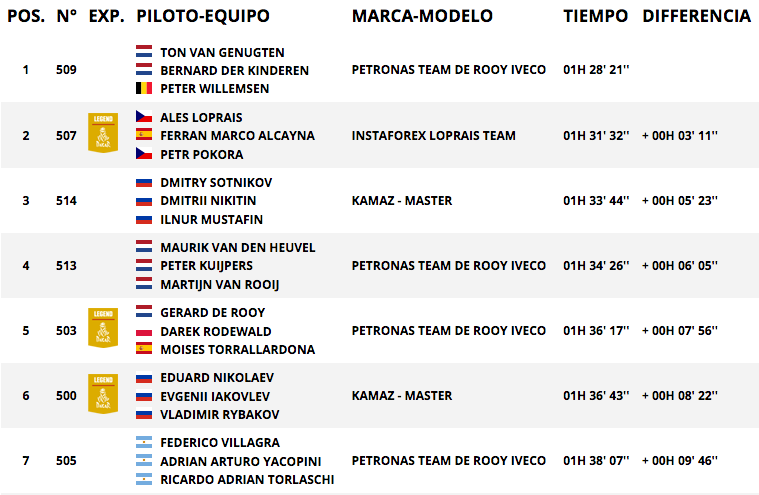759x495 pixels.
Task: Click truck number 513
Action: pos(66,266)
